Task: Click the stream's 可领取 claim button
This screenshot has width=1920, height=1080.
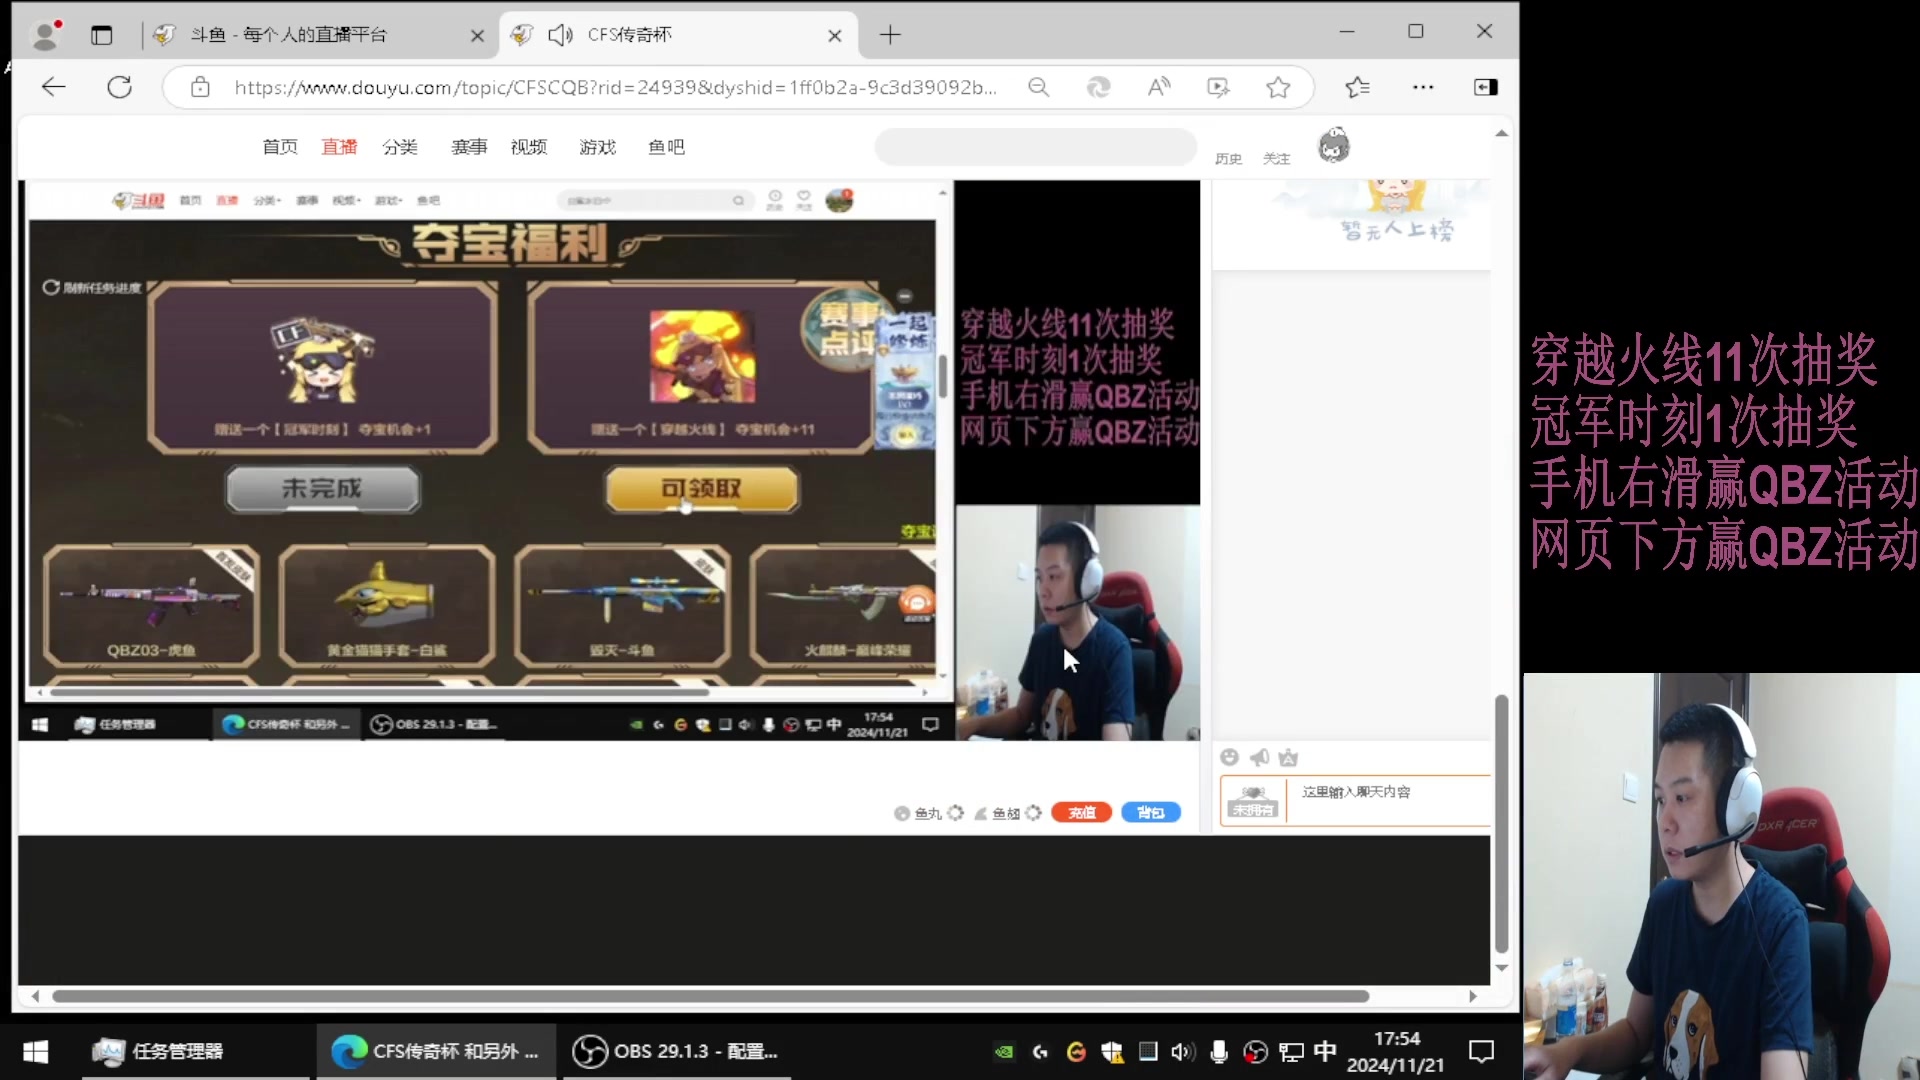Action: pos(702,489)
